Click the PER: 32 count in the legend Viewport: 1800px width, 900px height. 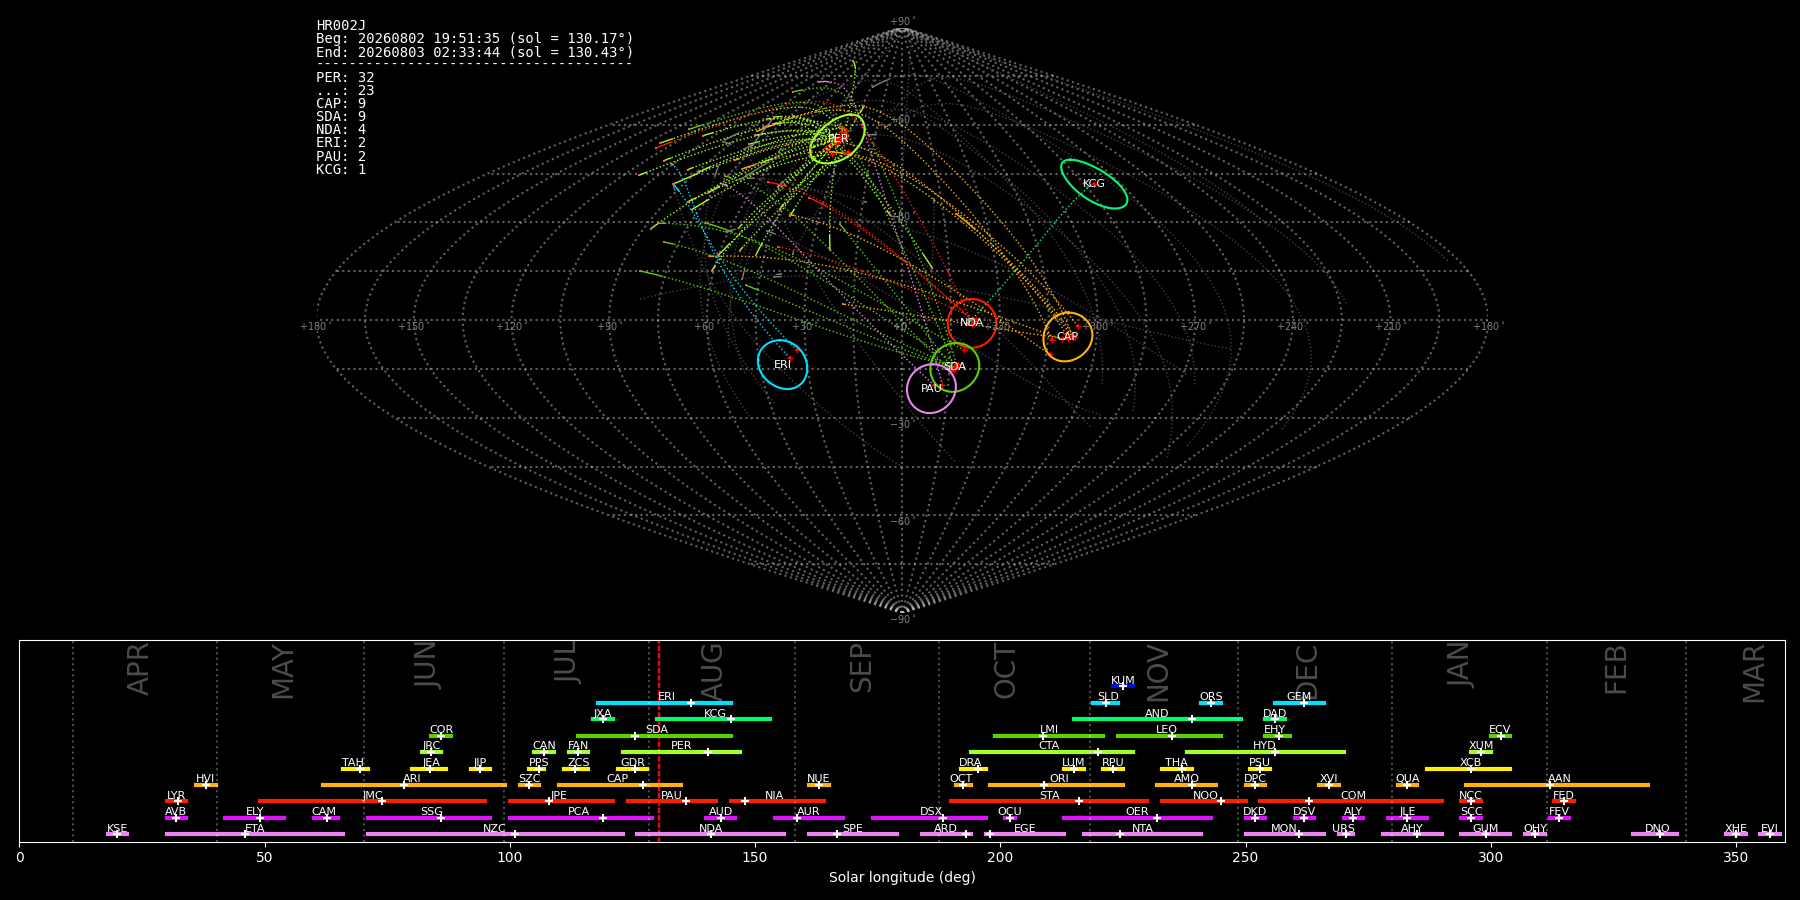(345, 78)
